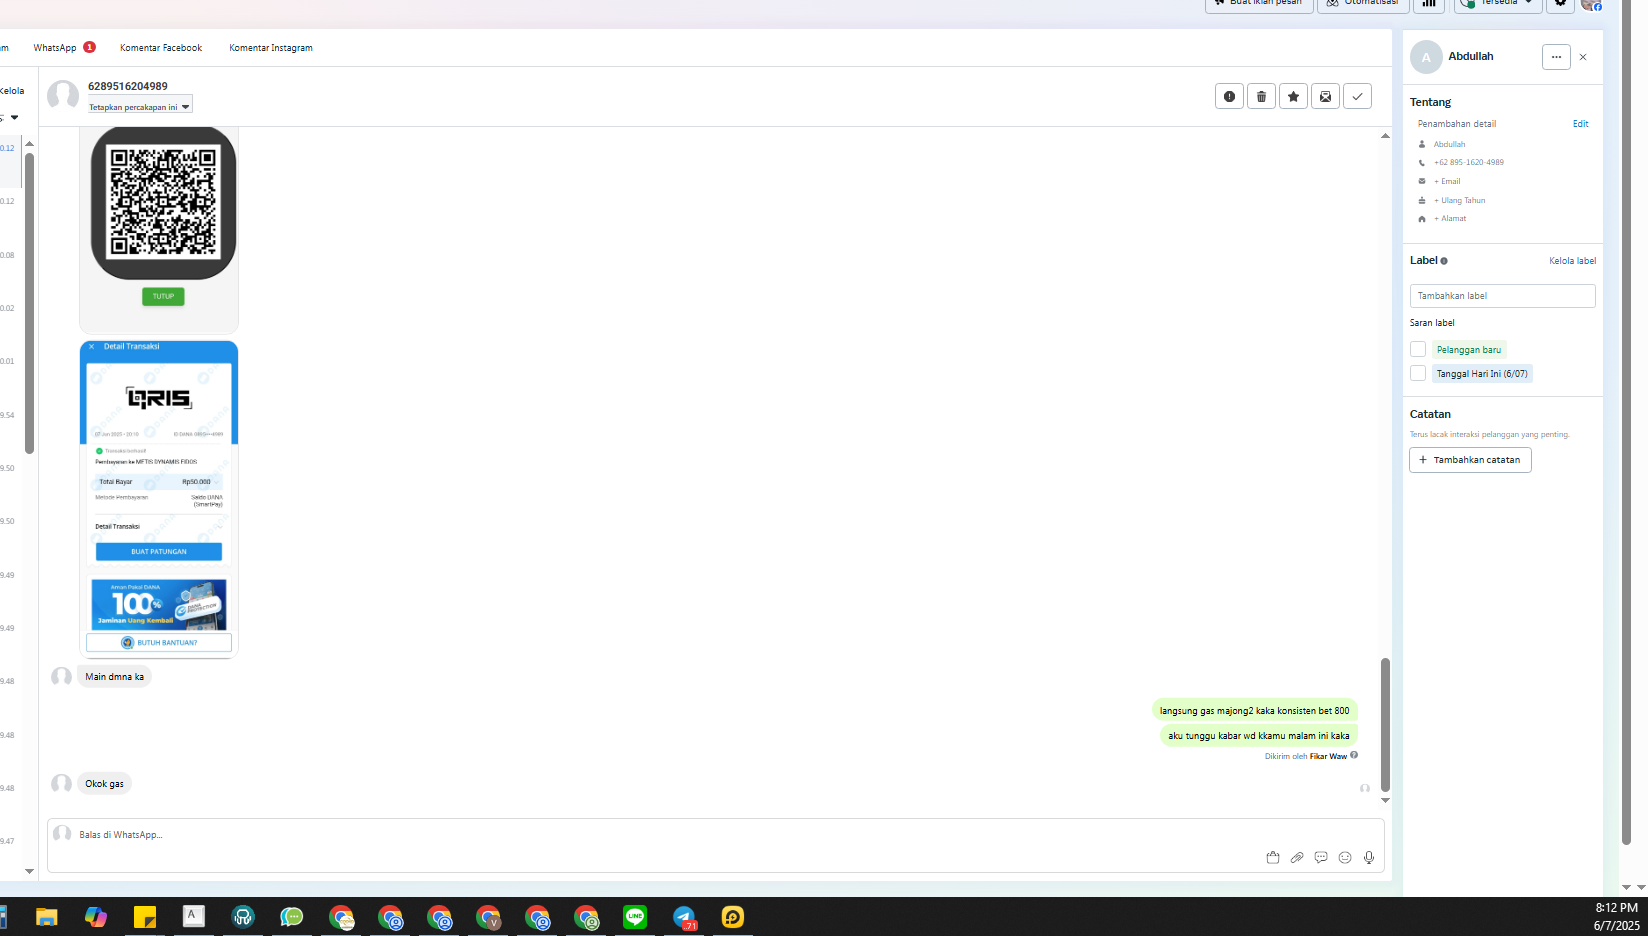Screen dimensions: 1648x936
Task: Click the phone number +62 895-1620-4989
Action: coord(1469,162)
